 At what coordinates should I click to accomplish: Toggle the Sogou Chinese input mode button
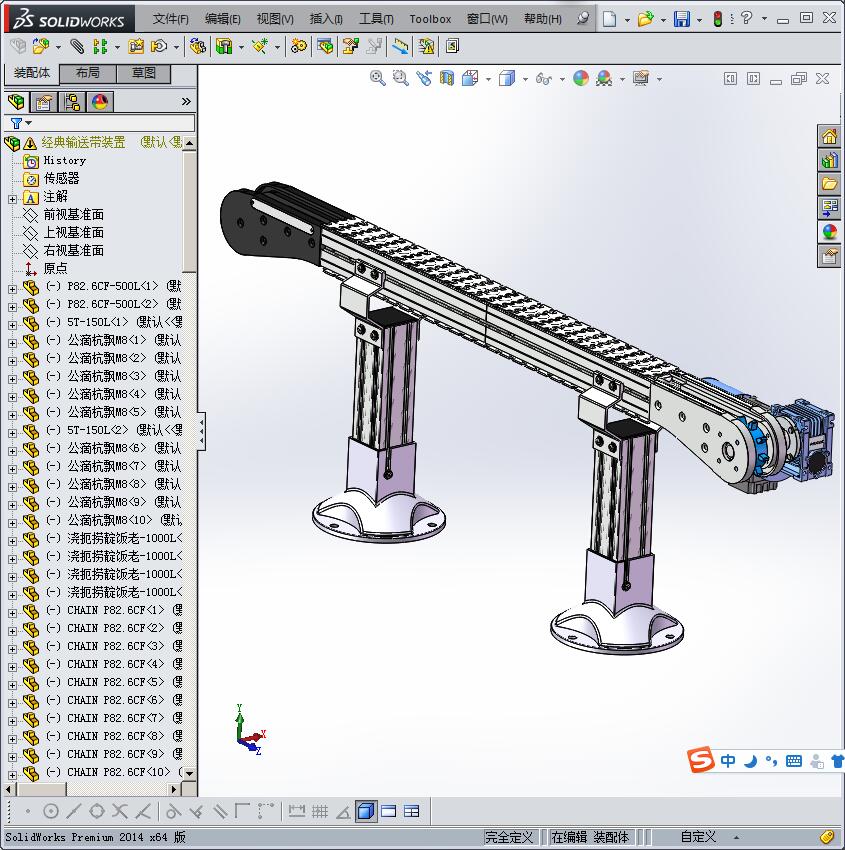(x=728, y=761)
